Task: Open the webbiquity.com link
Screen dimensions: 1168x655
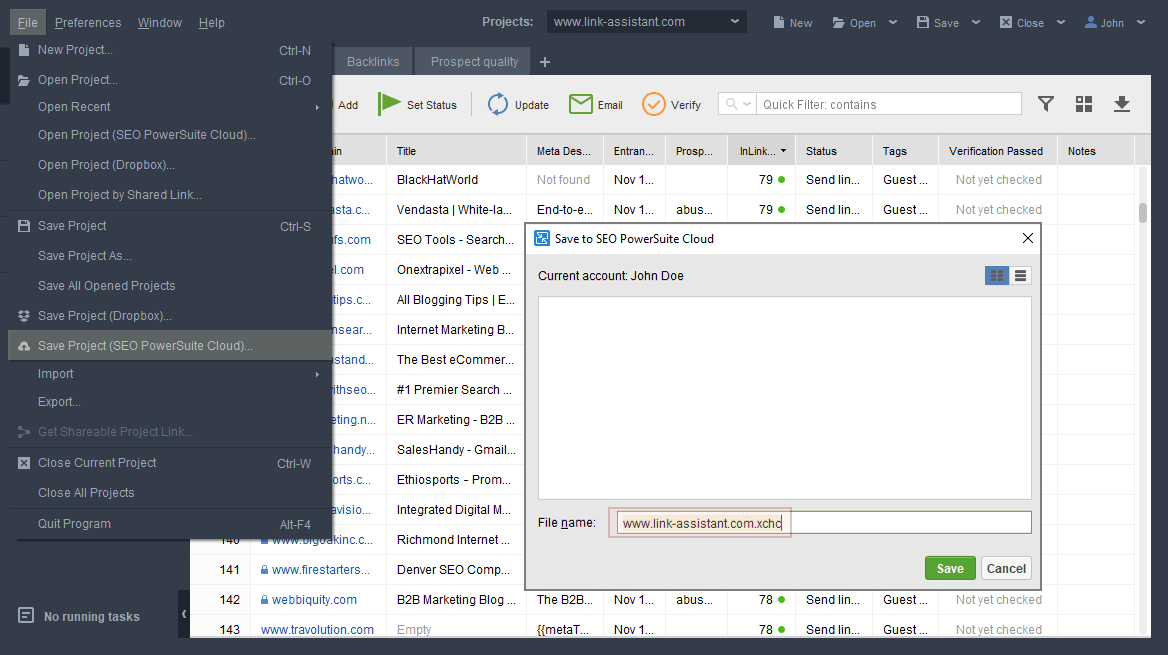Action: pos(314,600)
